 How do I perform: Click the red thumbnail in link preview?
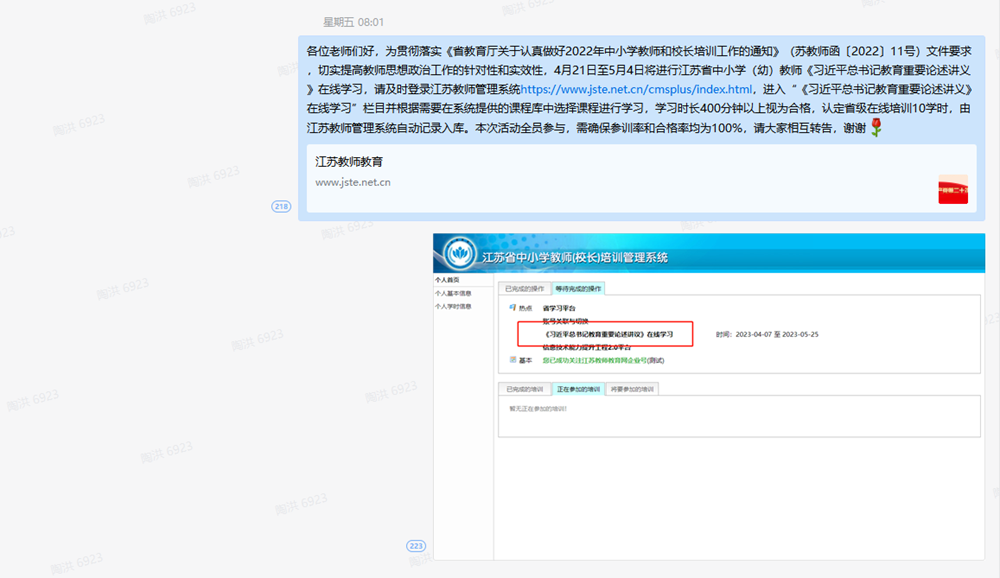pos(952,189)
